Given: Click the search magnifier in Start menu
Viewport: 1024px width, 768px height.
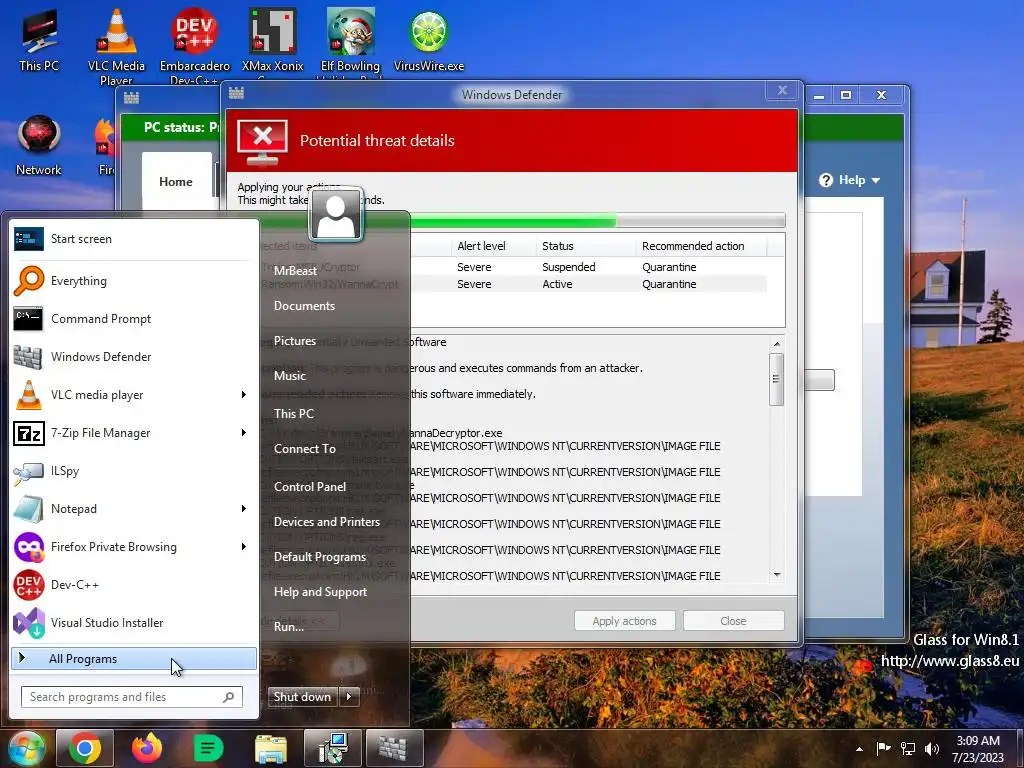Looking at the screenshot, I should tap(229, 697).
